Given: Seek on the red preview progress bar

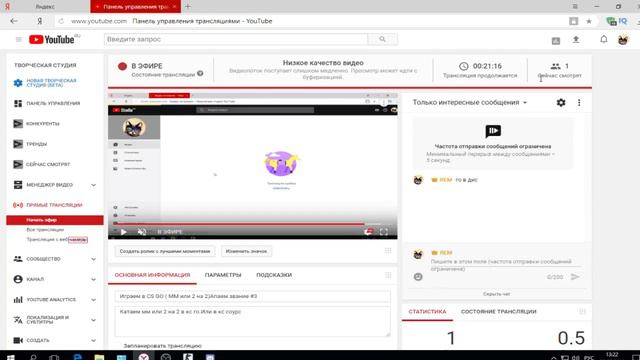Looking at the screenshot, I should pos(238,224).
